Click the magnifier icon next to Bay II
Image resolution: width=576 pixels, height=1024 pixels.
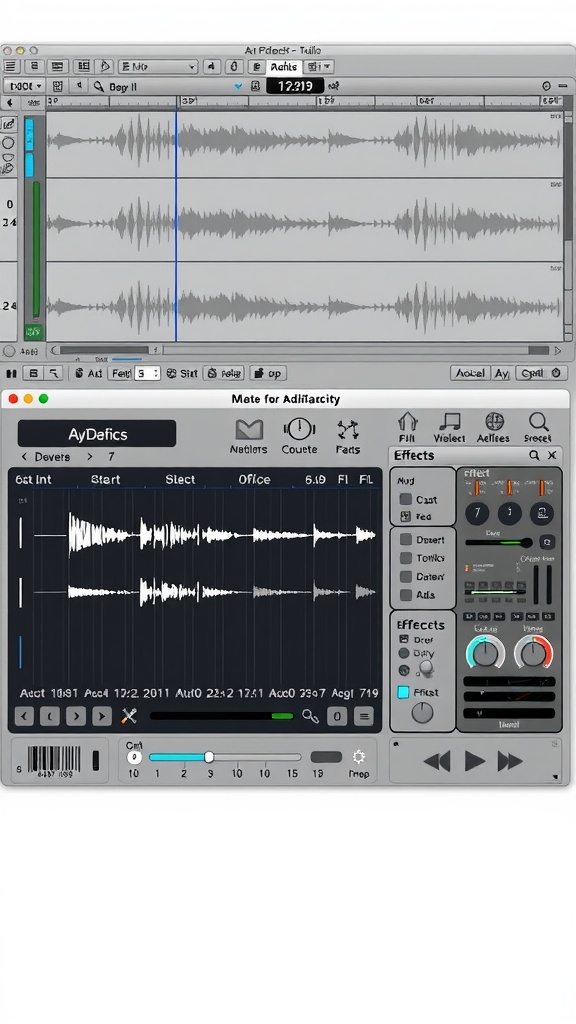click(99, 86)
